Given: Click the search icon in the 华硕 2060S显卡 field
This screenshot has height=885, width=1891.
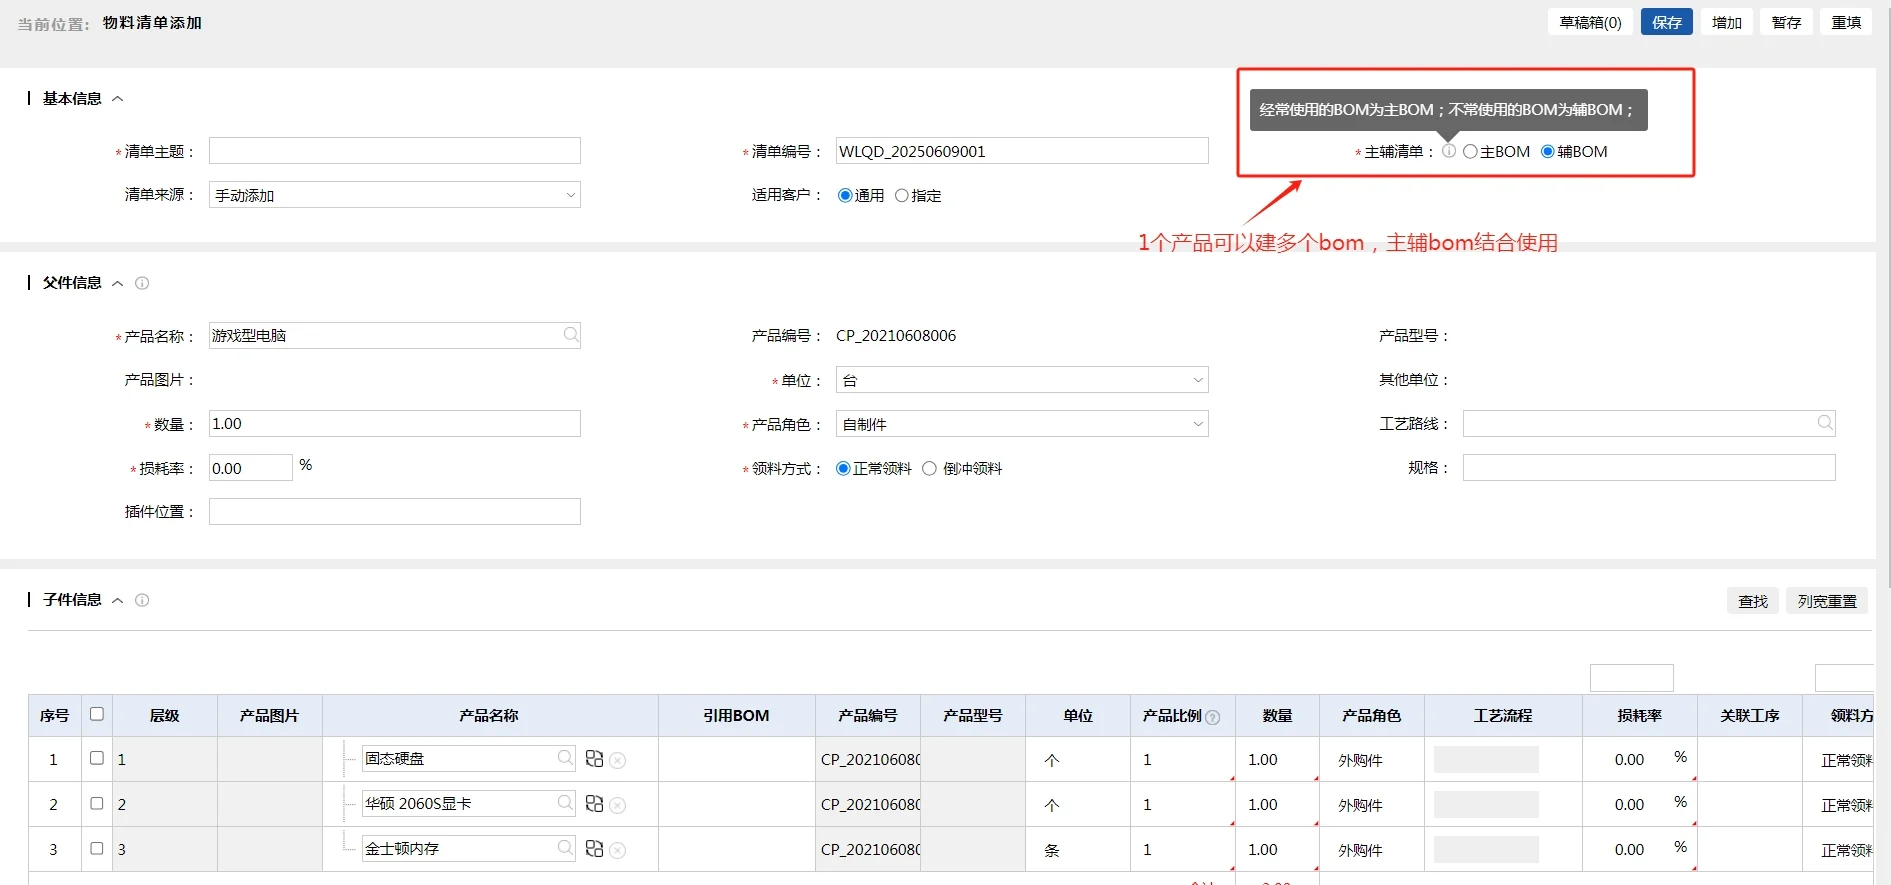Looking at the screenshot, I should click(565, 803).
